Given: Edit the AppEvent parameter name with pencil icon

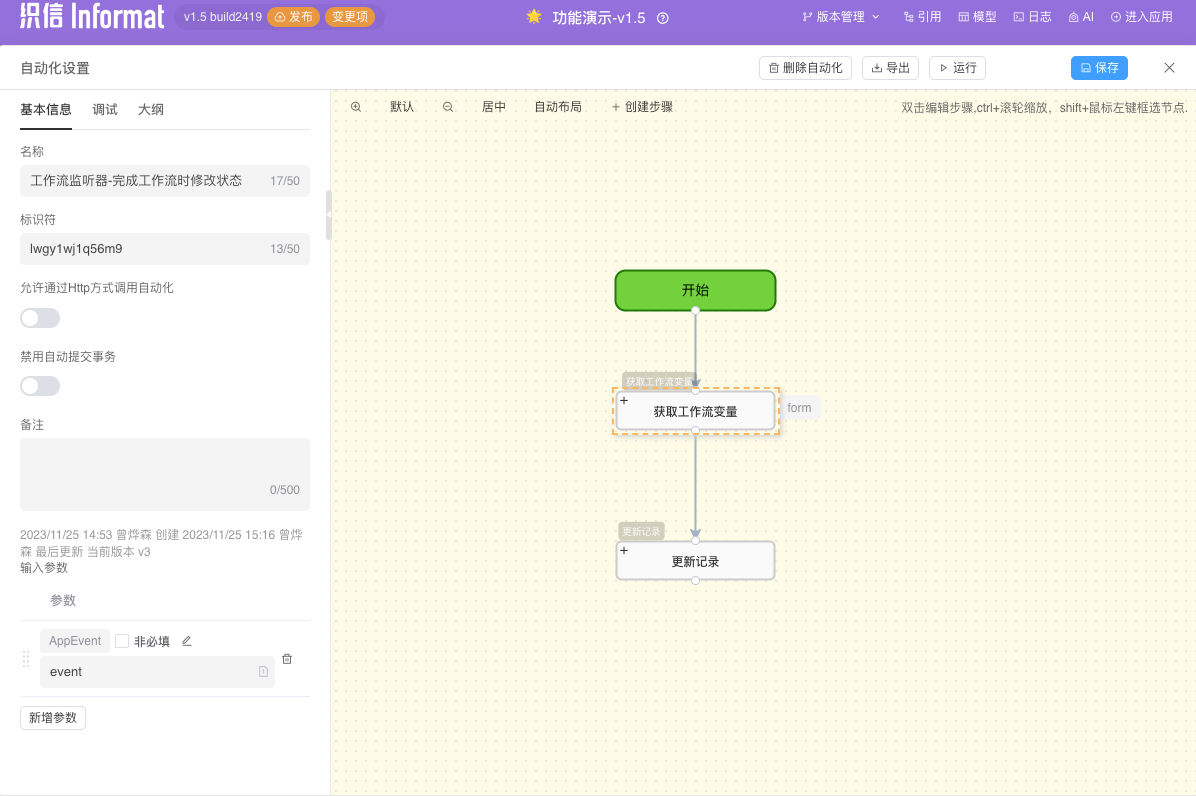Looking at the screenshot, I should pos(186,640).
